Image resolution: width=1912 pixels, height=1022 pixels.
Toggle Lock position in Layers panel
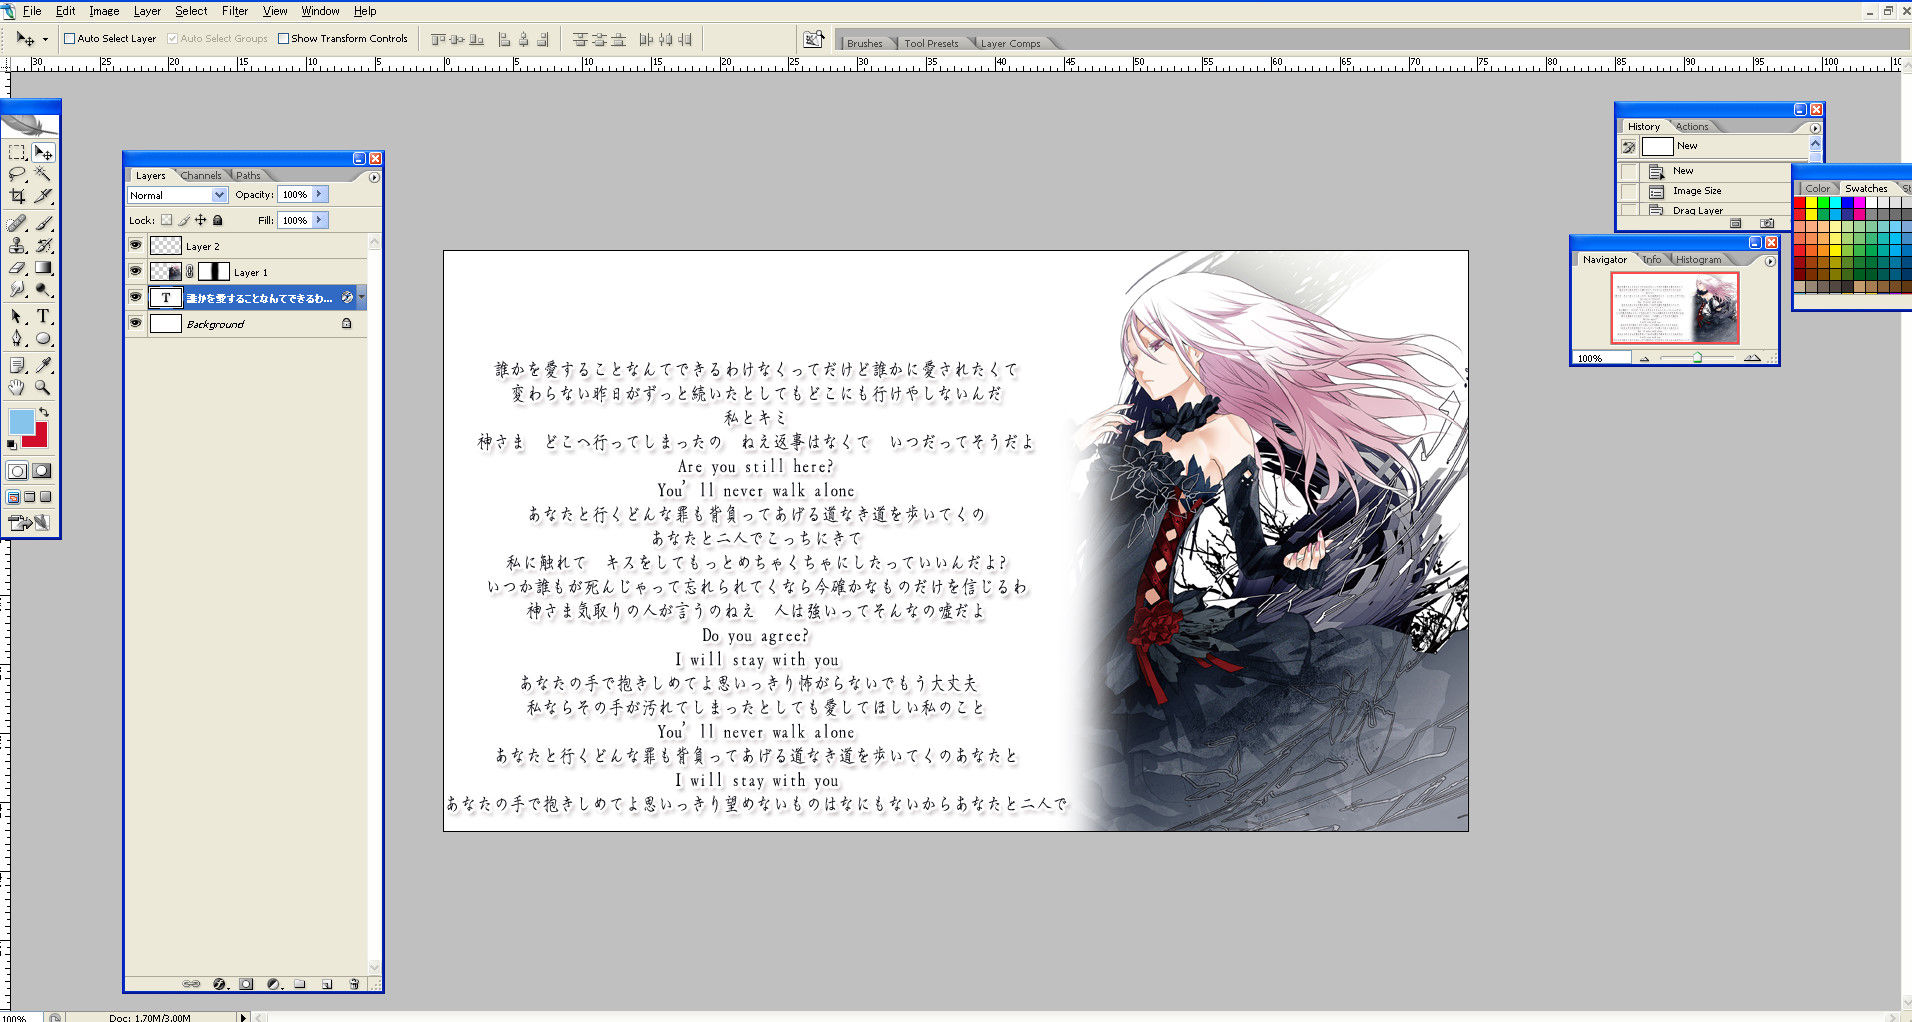tap(201, 220)
